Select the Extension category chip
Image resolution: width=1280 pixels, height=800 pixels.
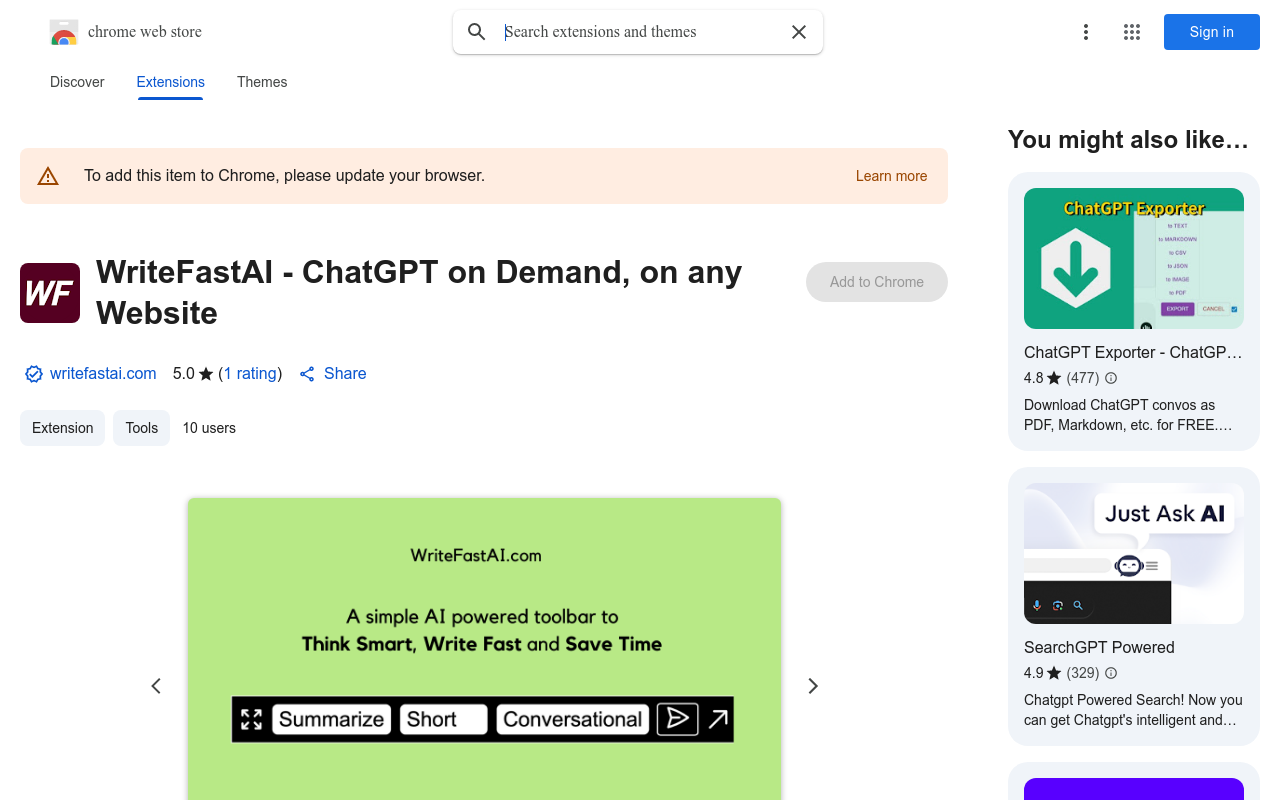tap(62, 428)
